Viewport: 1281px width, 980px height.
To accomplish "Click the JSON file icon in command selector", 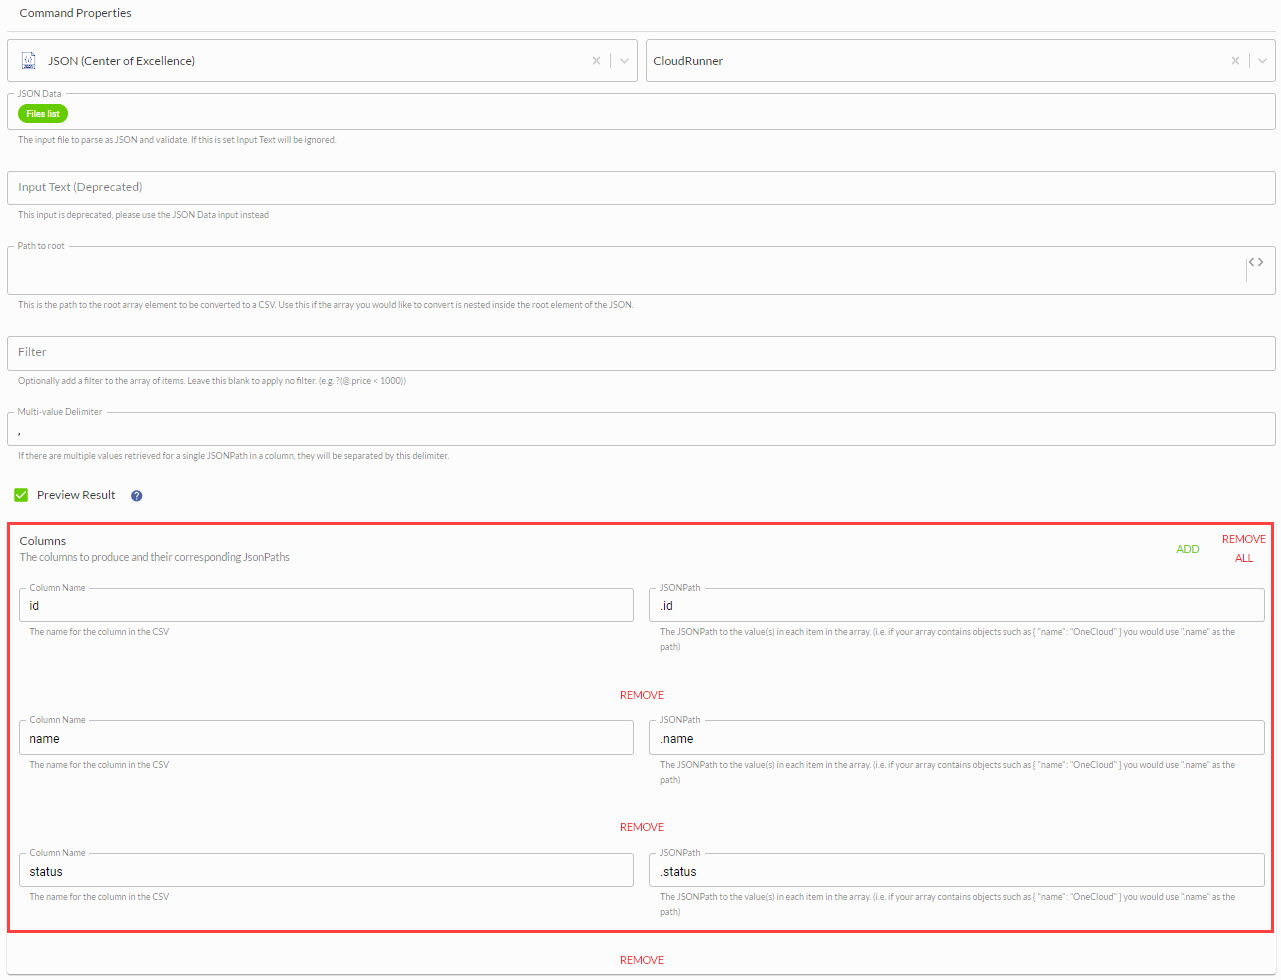I will pos(29,61).
